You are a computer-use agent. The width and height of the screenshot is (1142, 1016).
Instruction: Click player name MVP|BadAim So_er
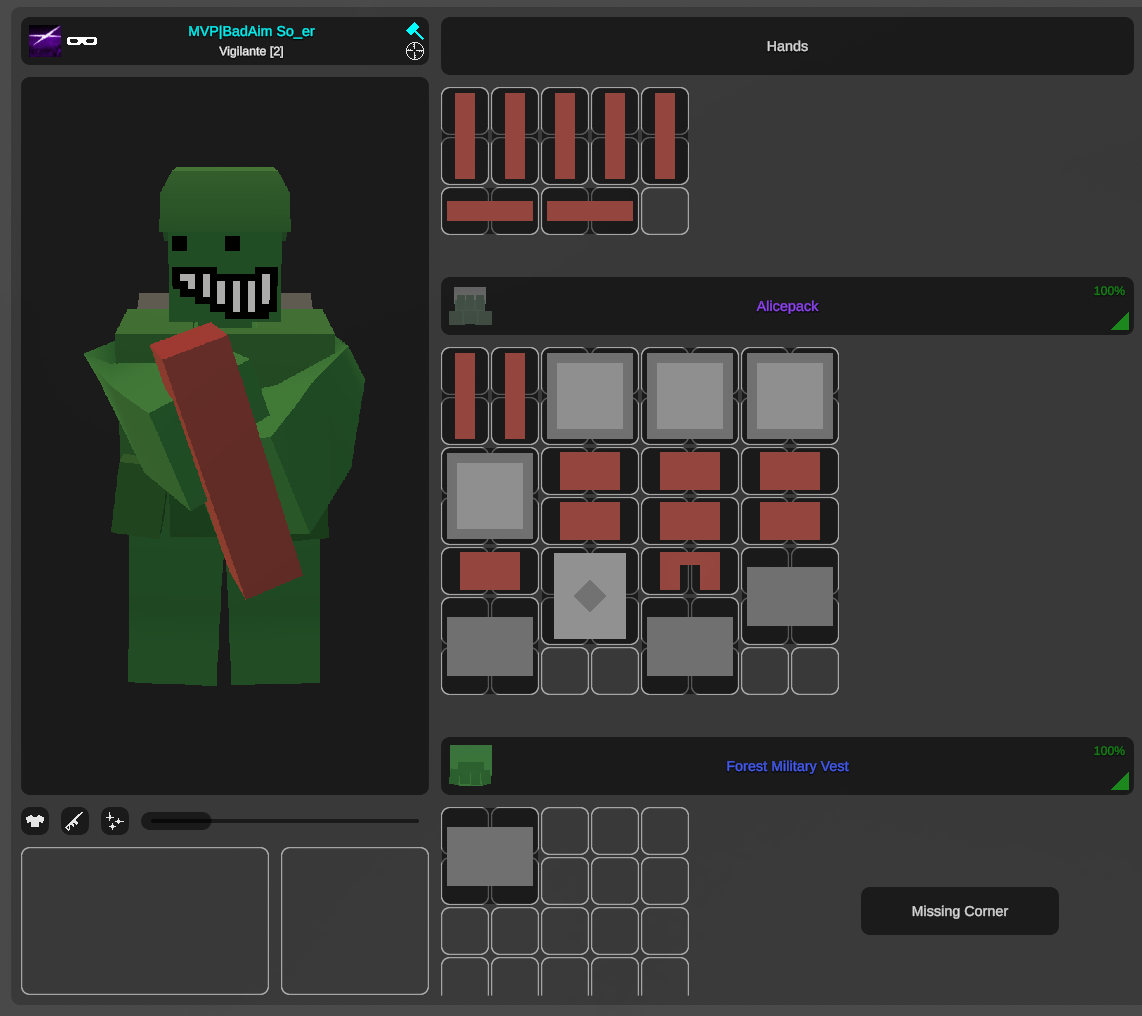tap(251, 31)
